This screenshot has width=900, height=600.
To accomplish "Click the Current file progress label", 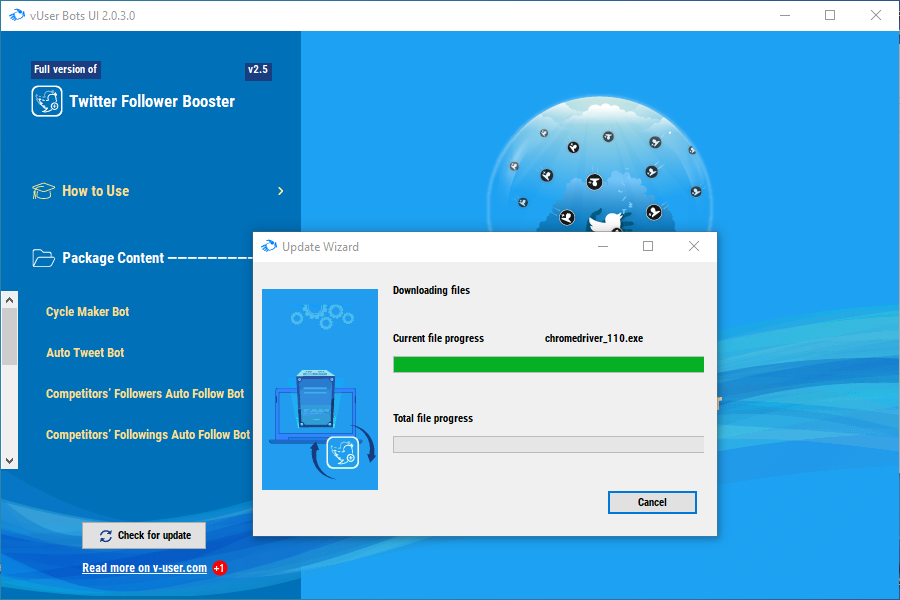I will click(438, 338).
